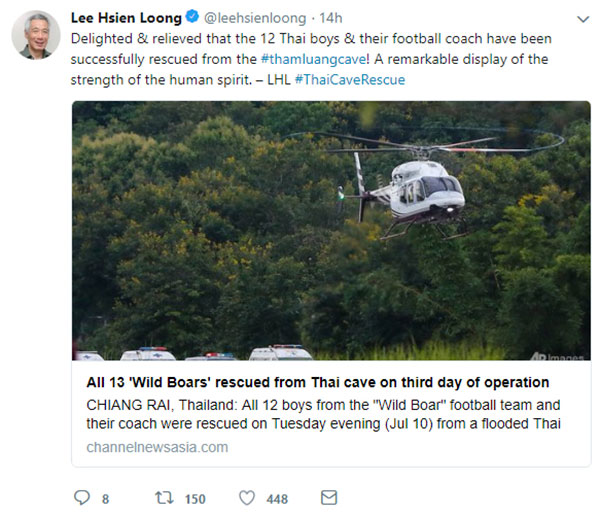Expand the tweet options chevron menu
Image resolution: width=600 pixels, height=515 pixels.
coord(582,18)
